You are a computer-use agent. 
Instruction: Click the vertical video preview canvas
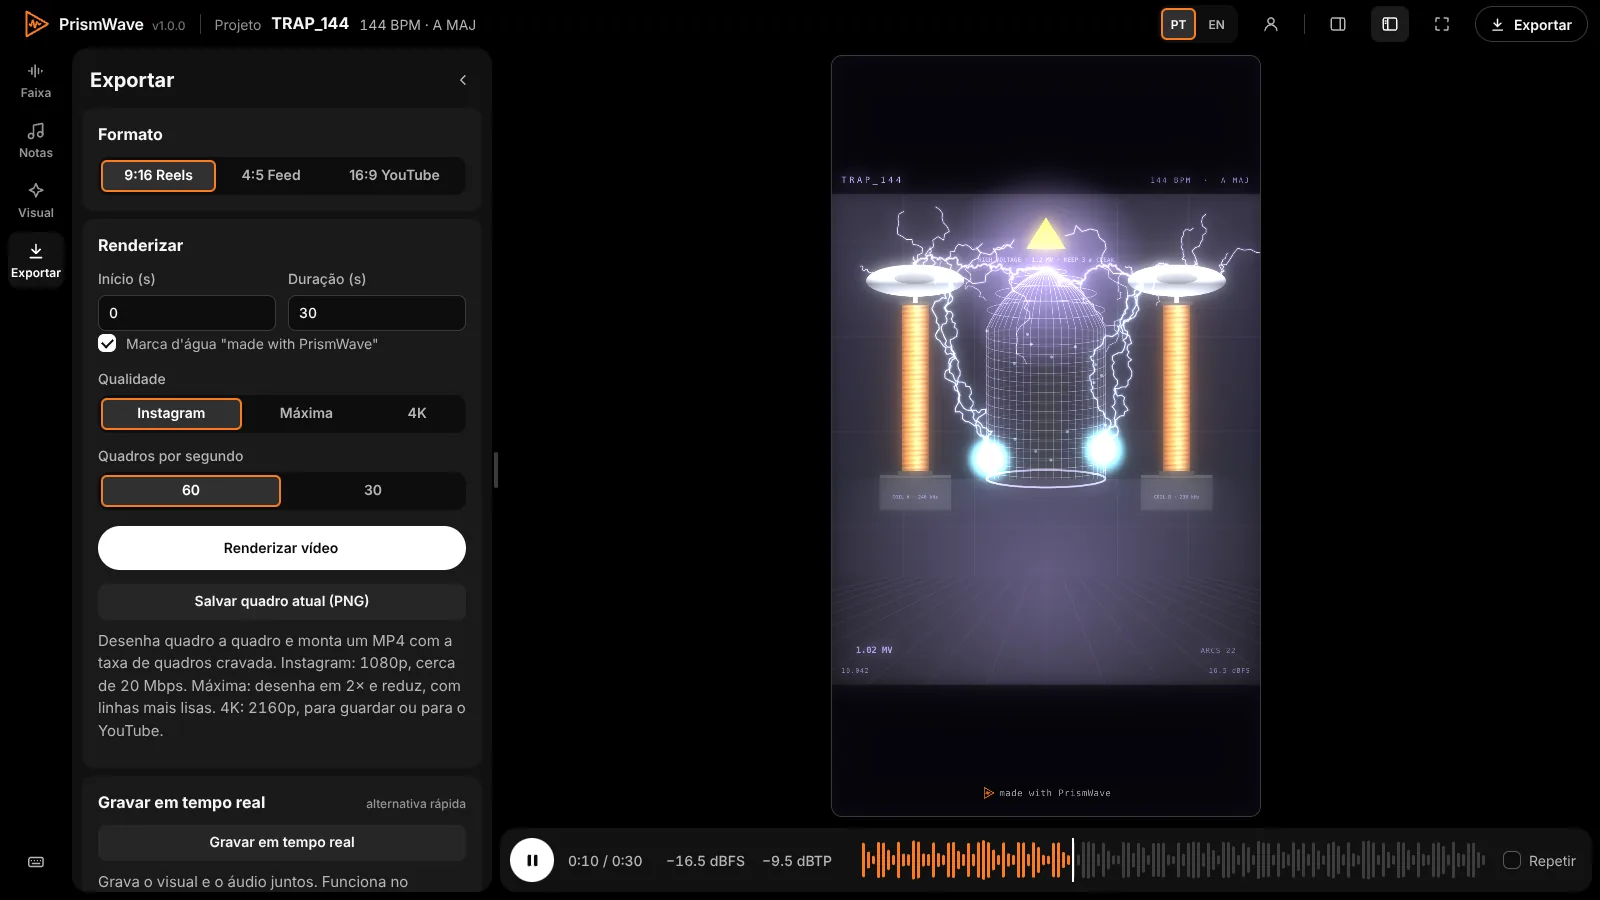point(1046,436)
